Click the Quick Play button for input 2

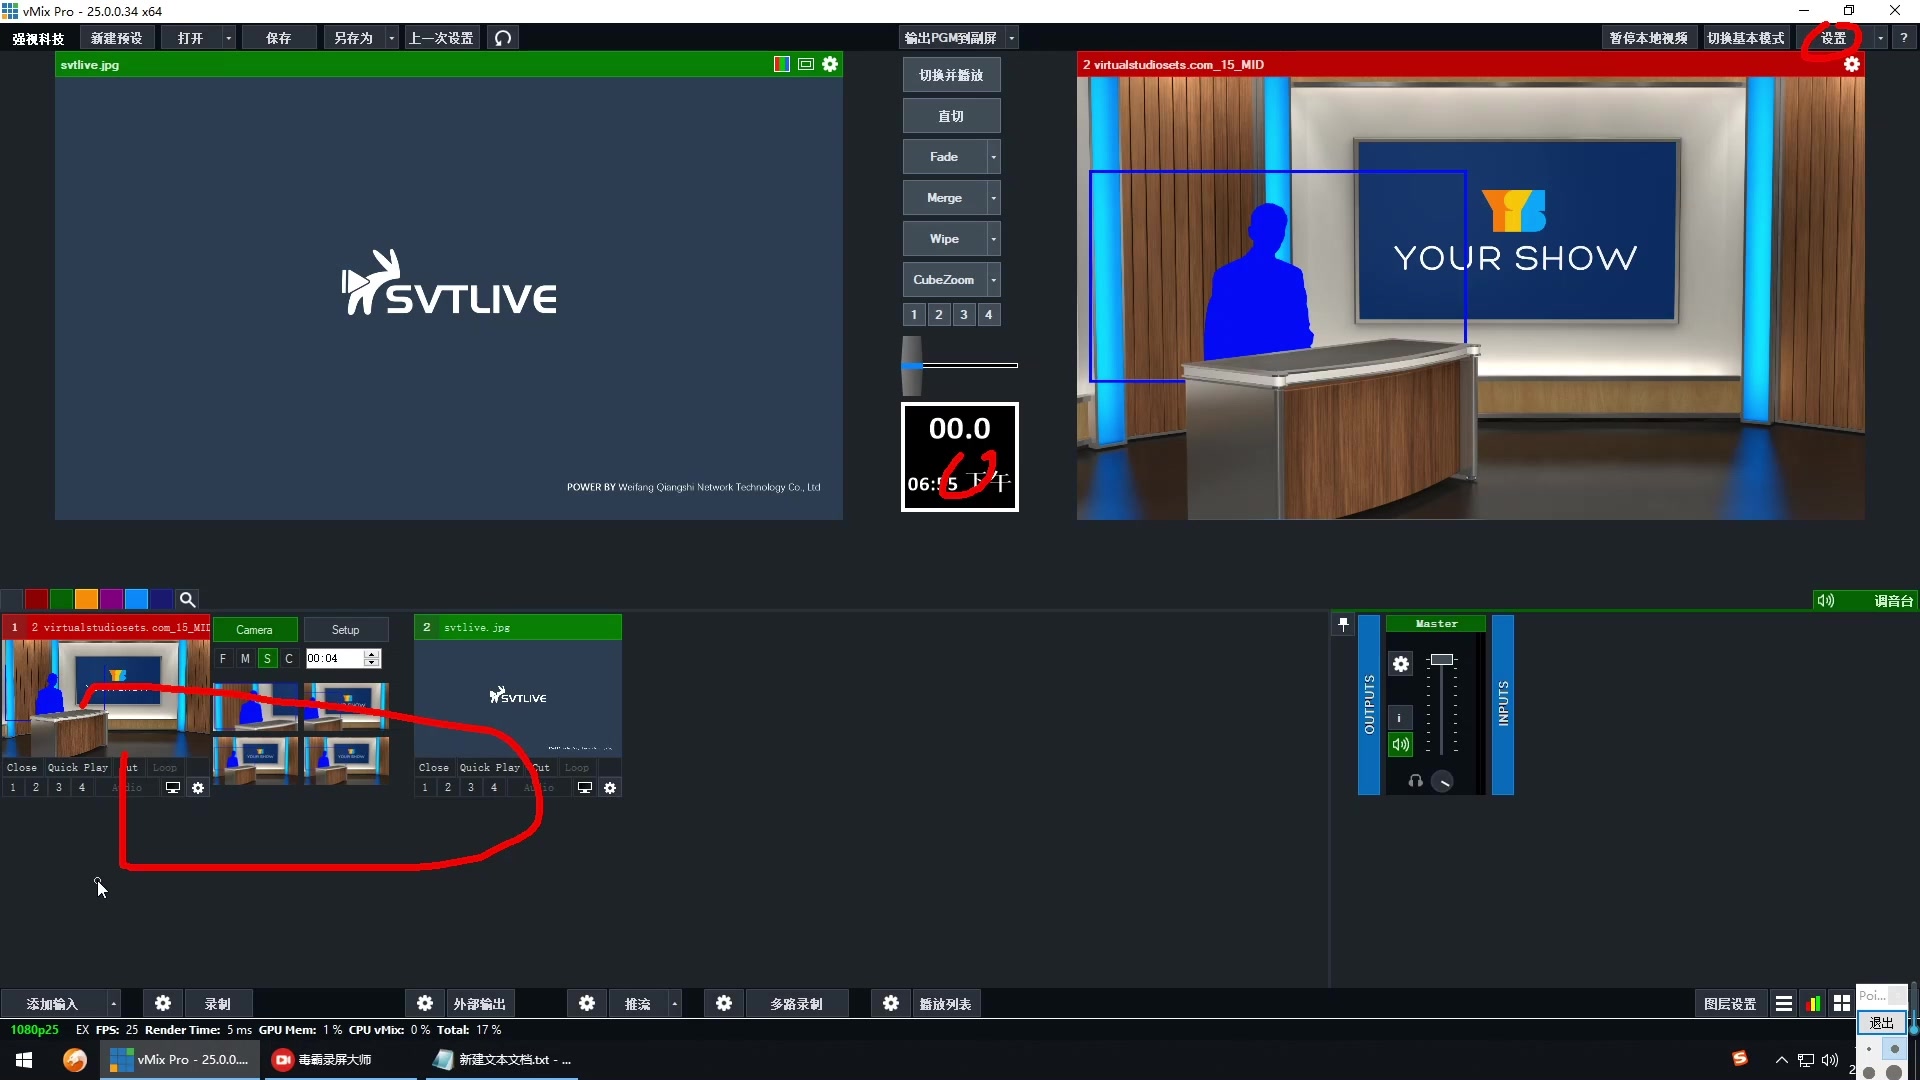tap(488, 766)
